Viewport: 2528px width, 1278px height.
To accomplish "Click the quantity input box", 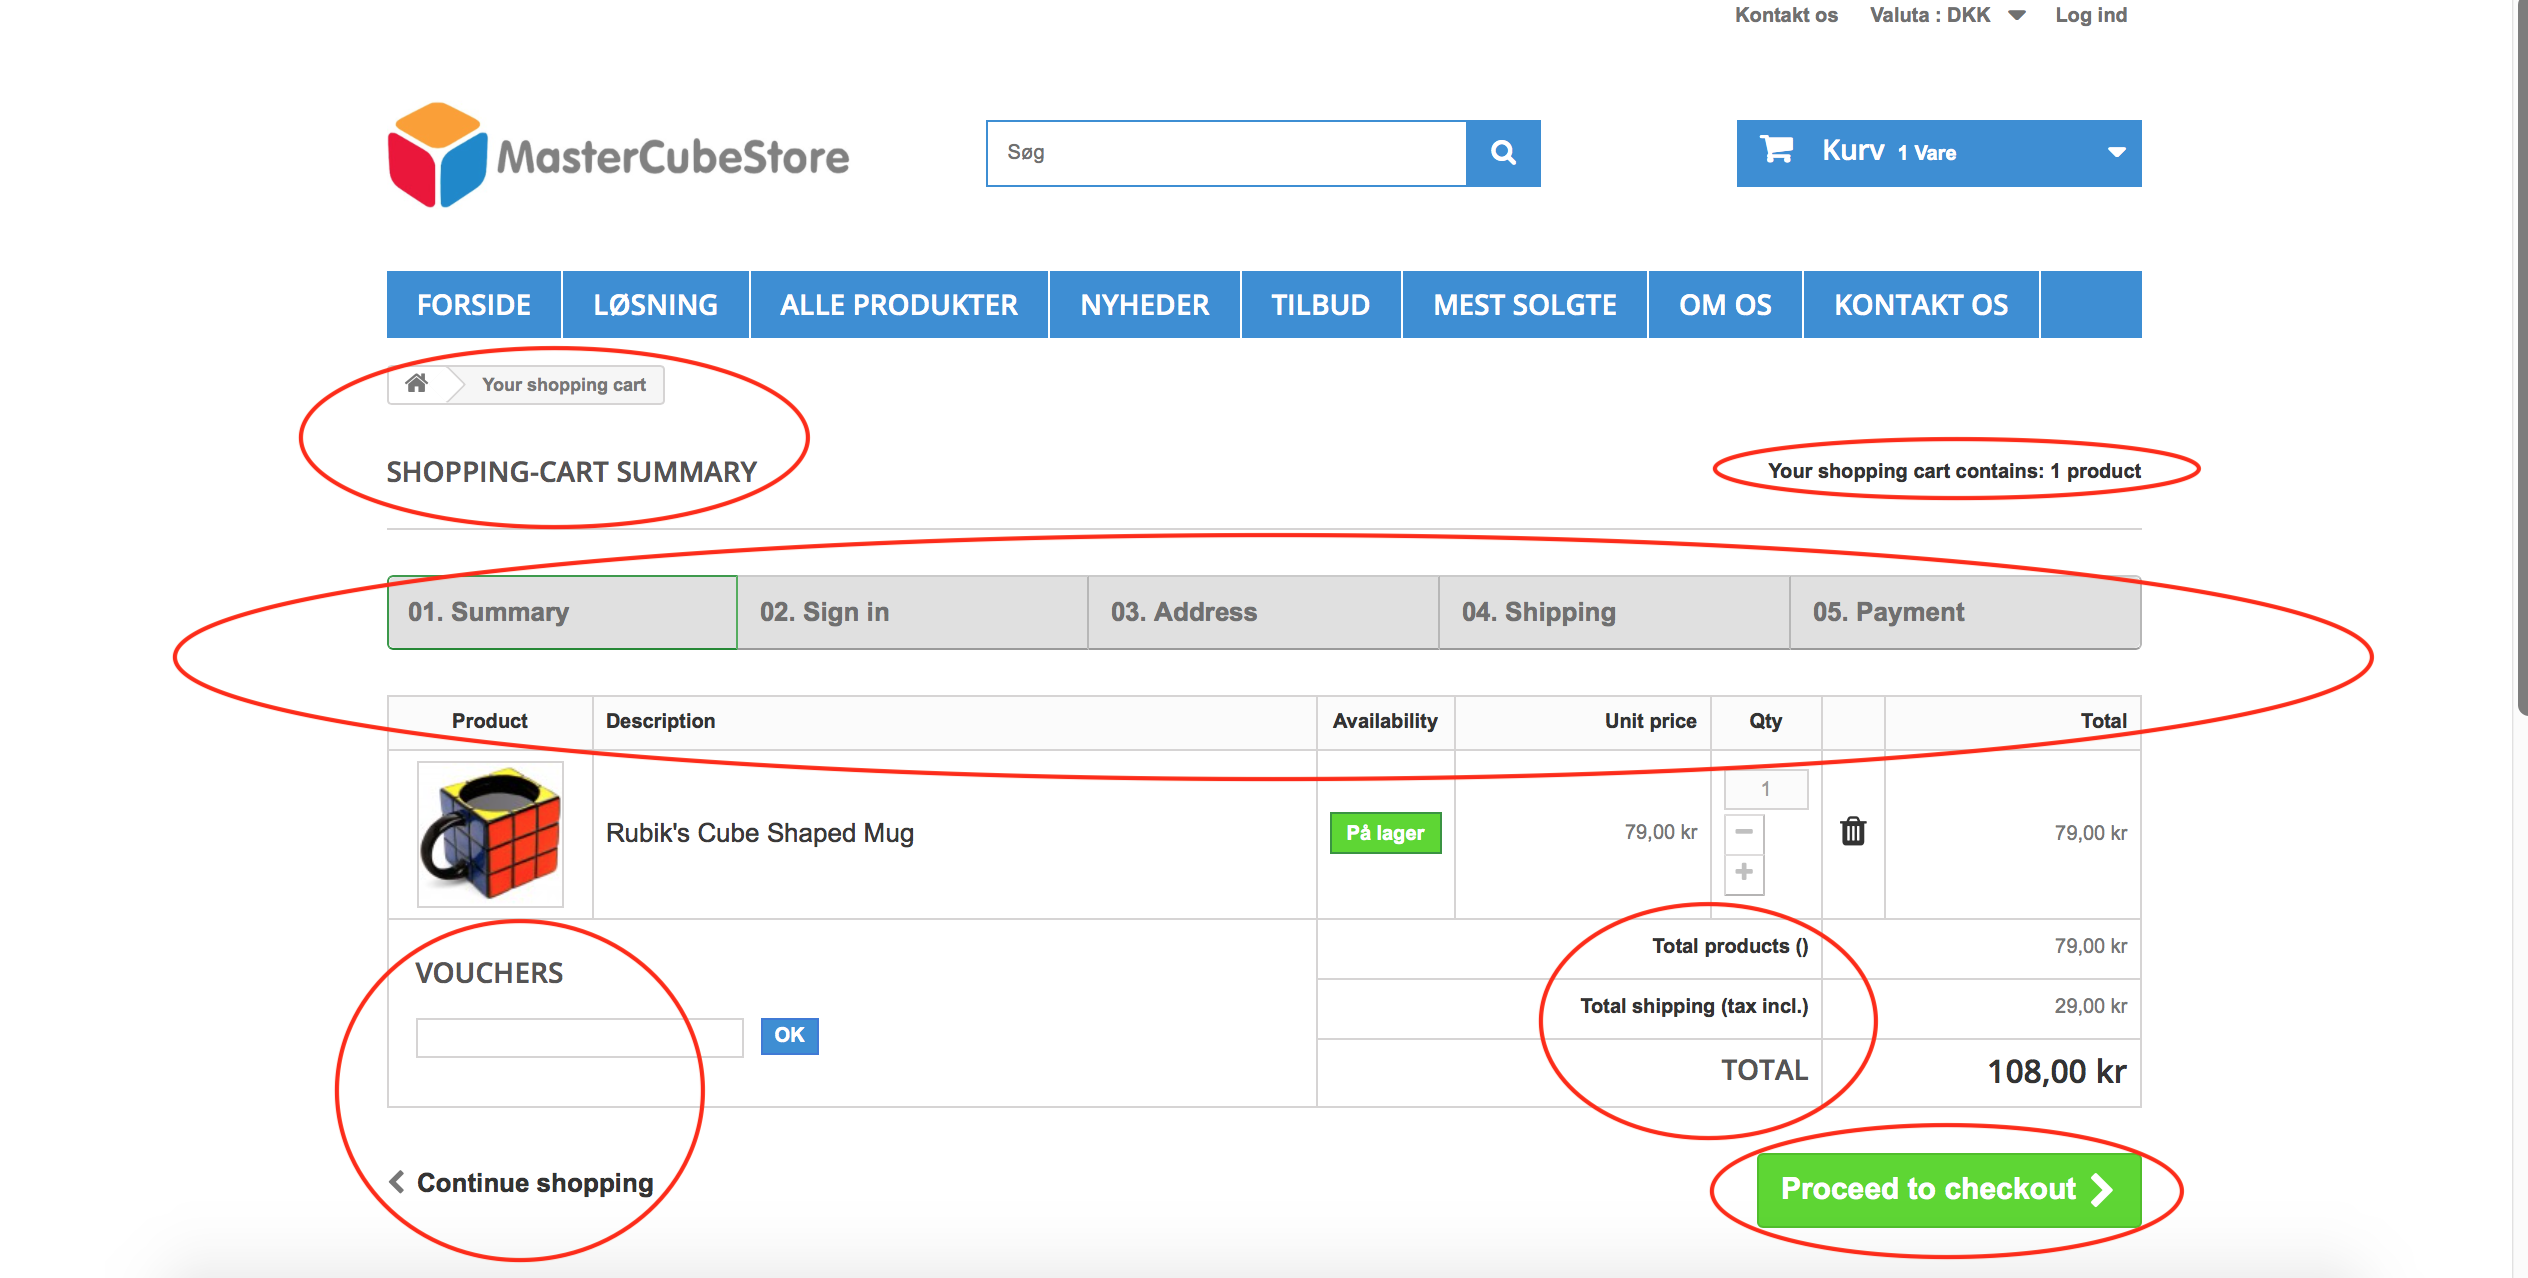I will (1765, 789).
